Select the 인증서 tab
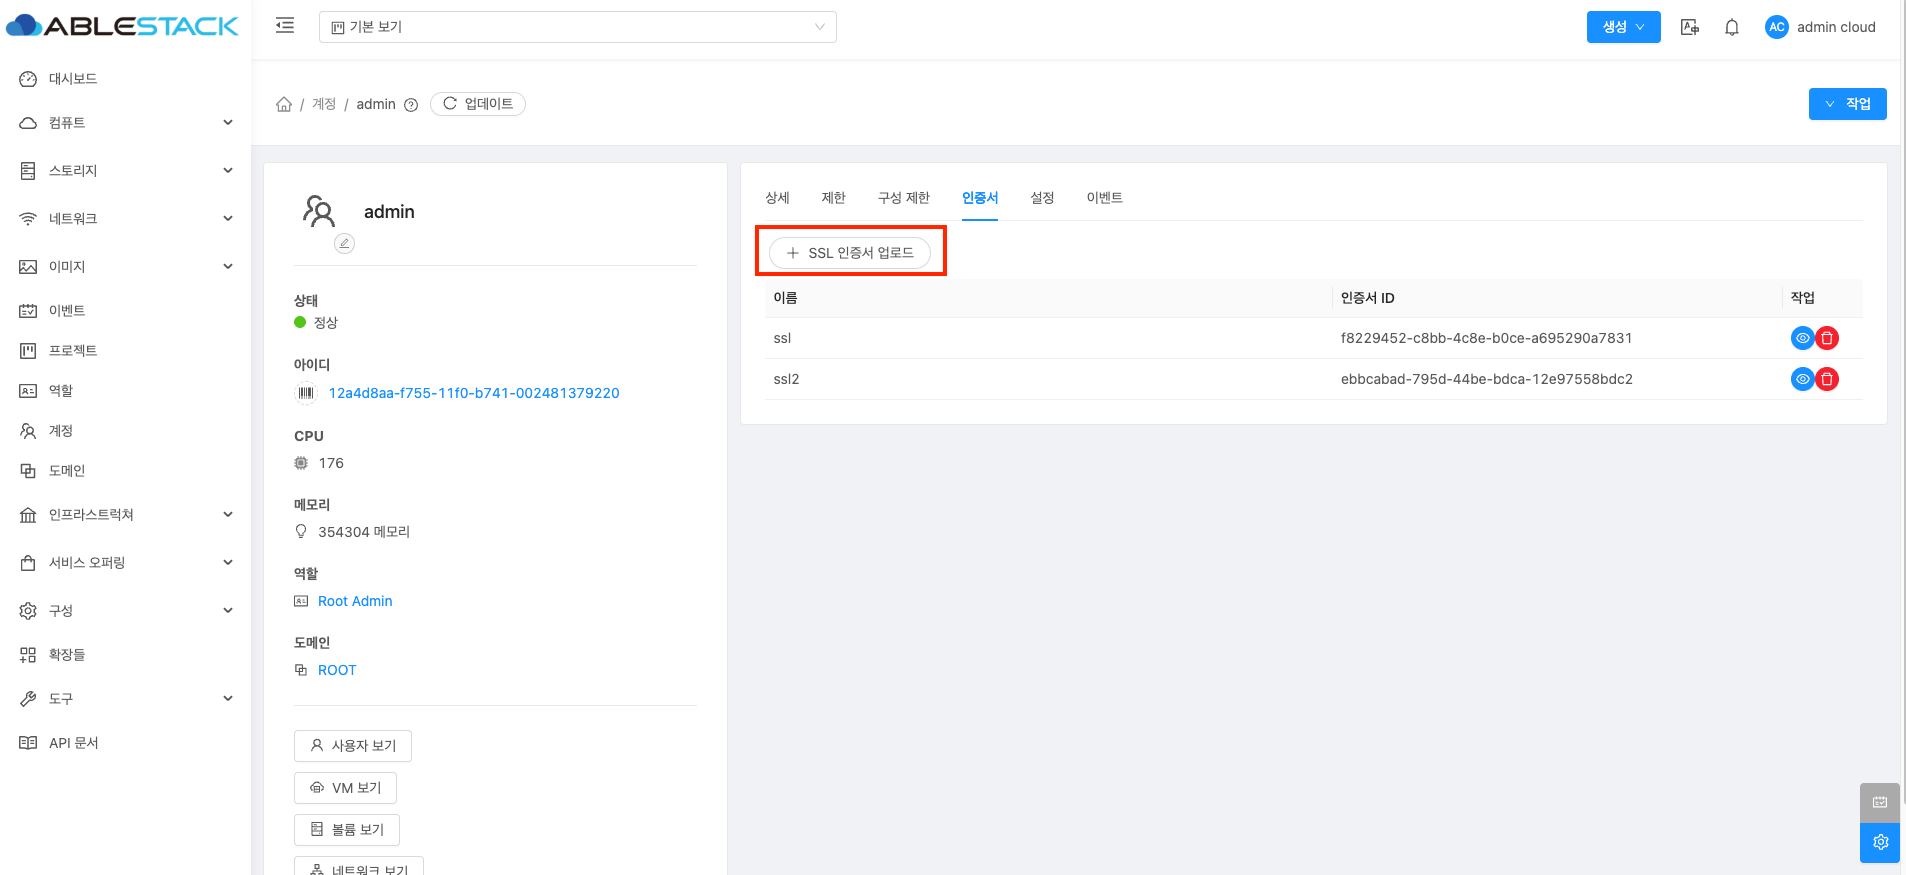The height and width of the screenshot is (875, 1906). [980, 198]
